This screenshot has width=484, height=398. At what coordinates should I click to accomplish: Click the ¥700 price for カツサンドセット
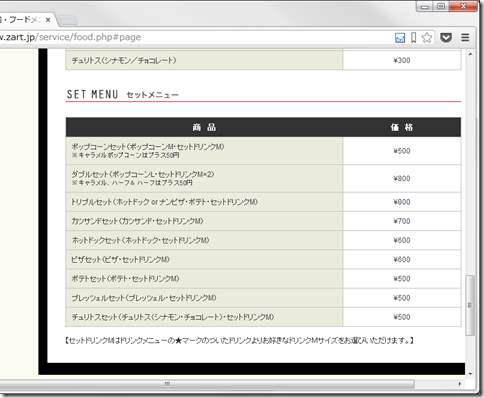[402, 221]
